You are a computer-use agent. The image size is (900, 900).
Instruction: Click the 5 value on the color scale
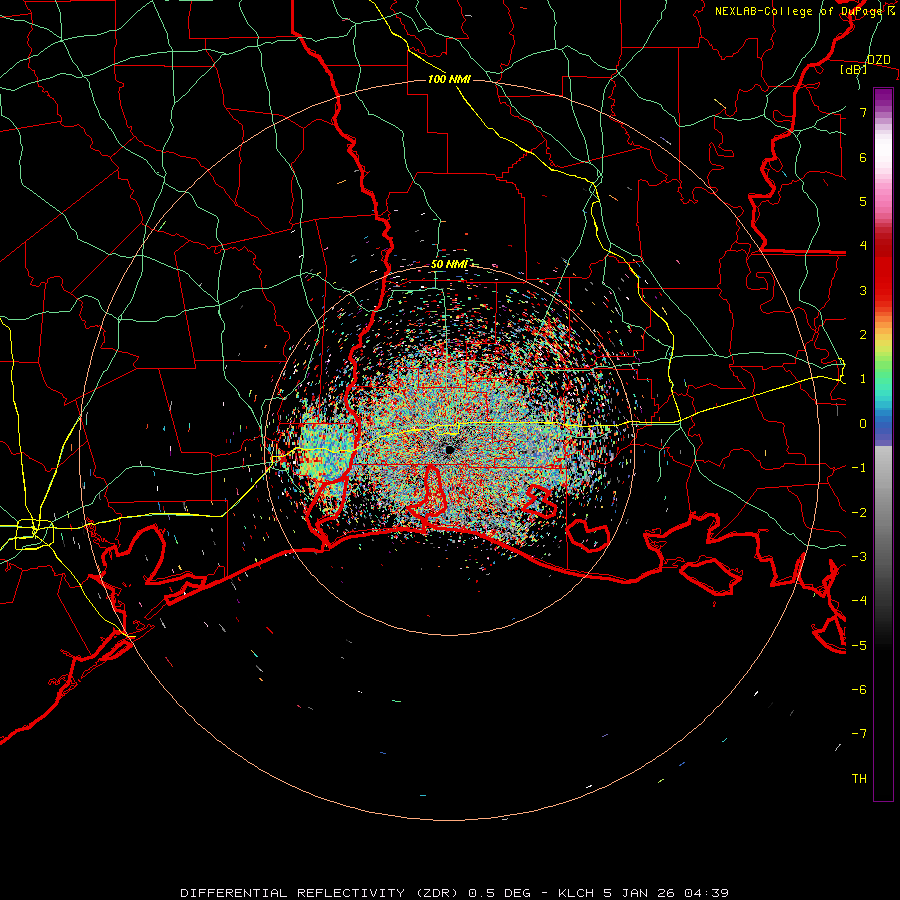tap(863, 201)
